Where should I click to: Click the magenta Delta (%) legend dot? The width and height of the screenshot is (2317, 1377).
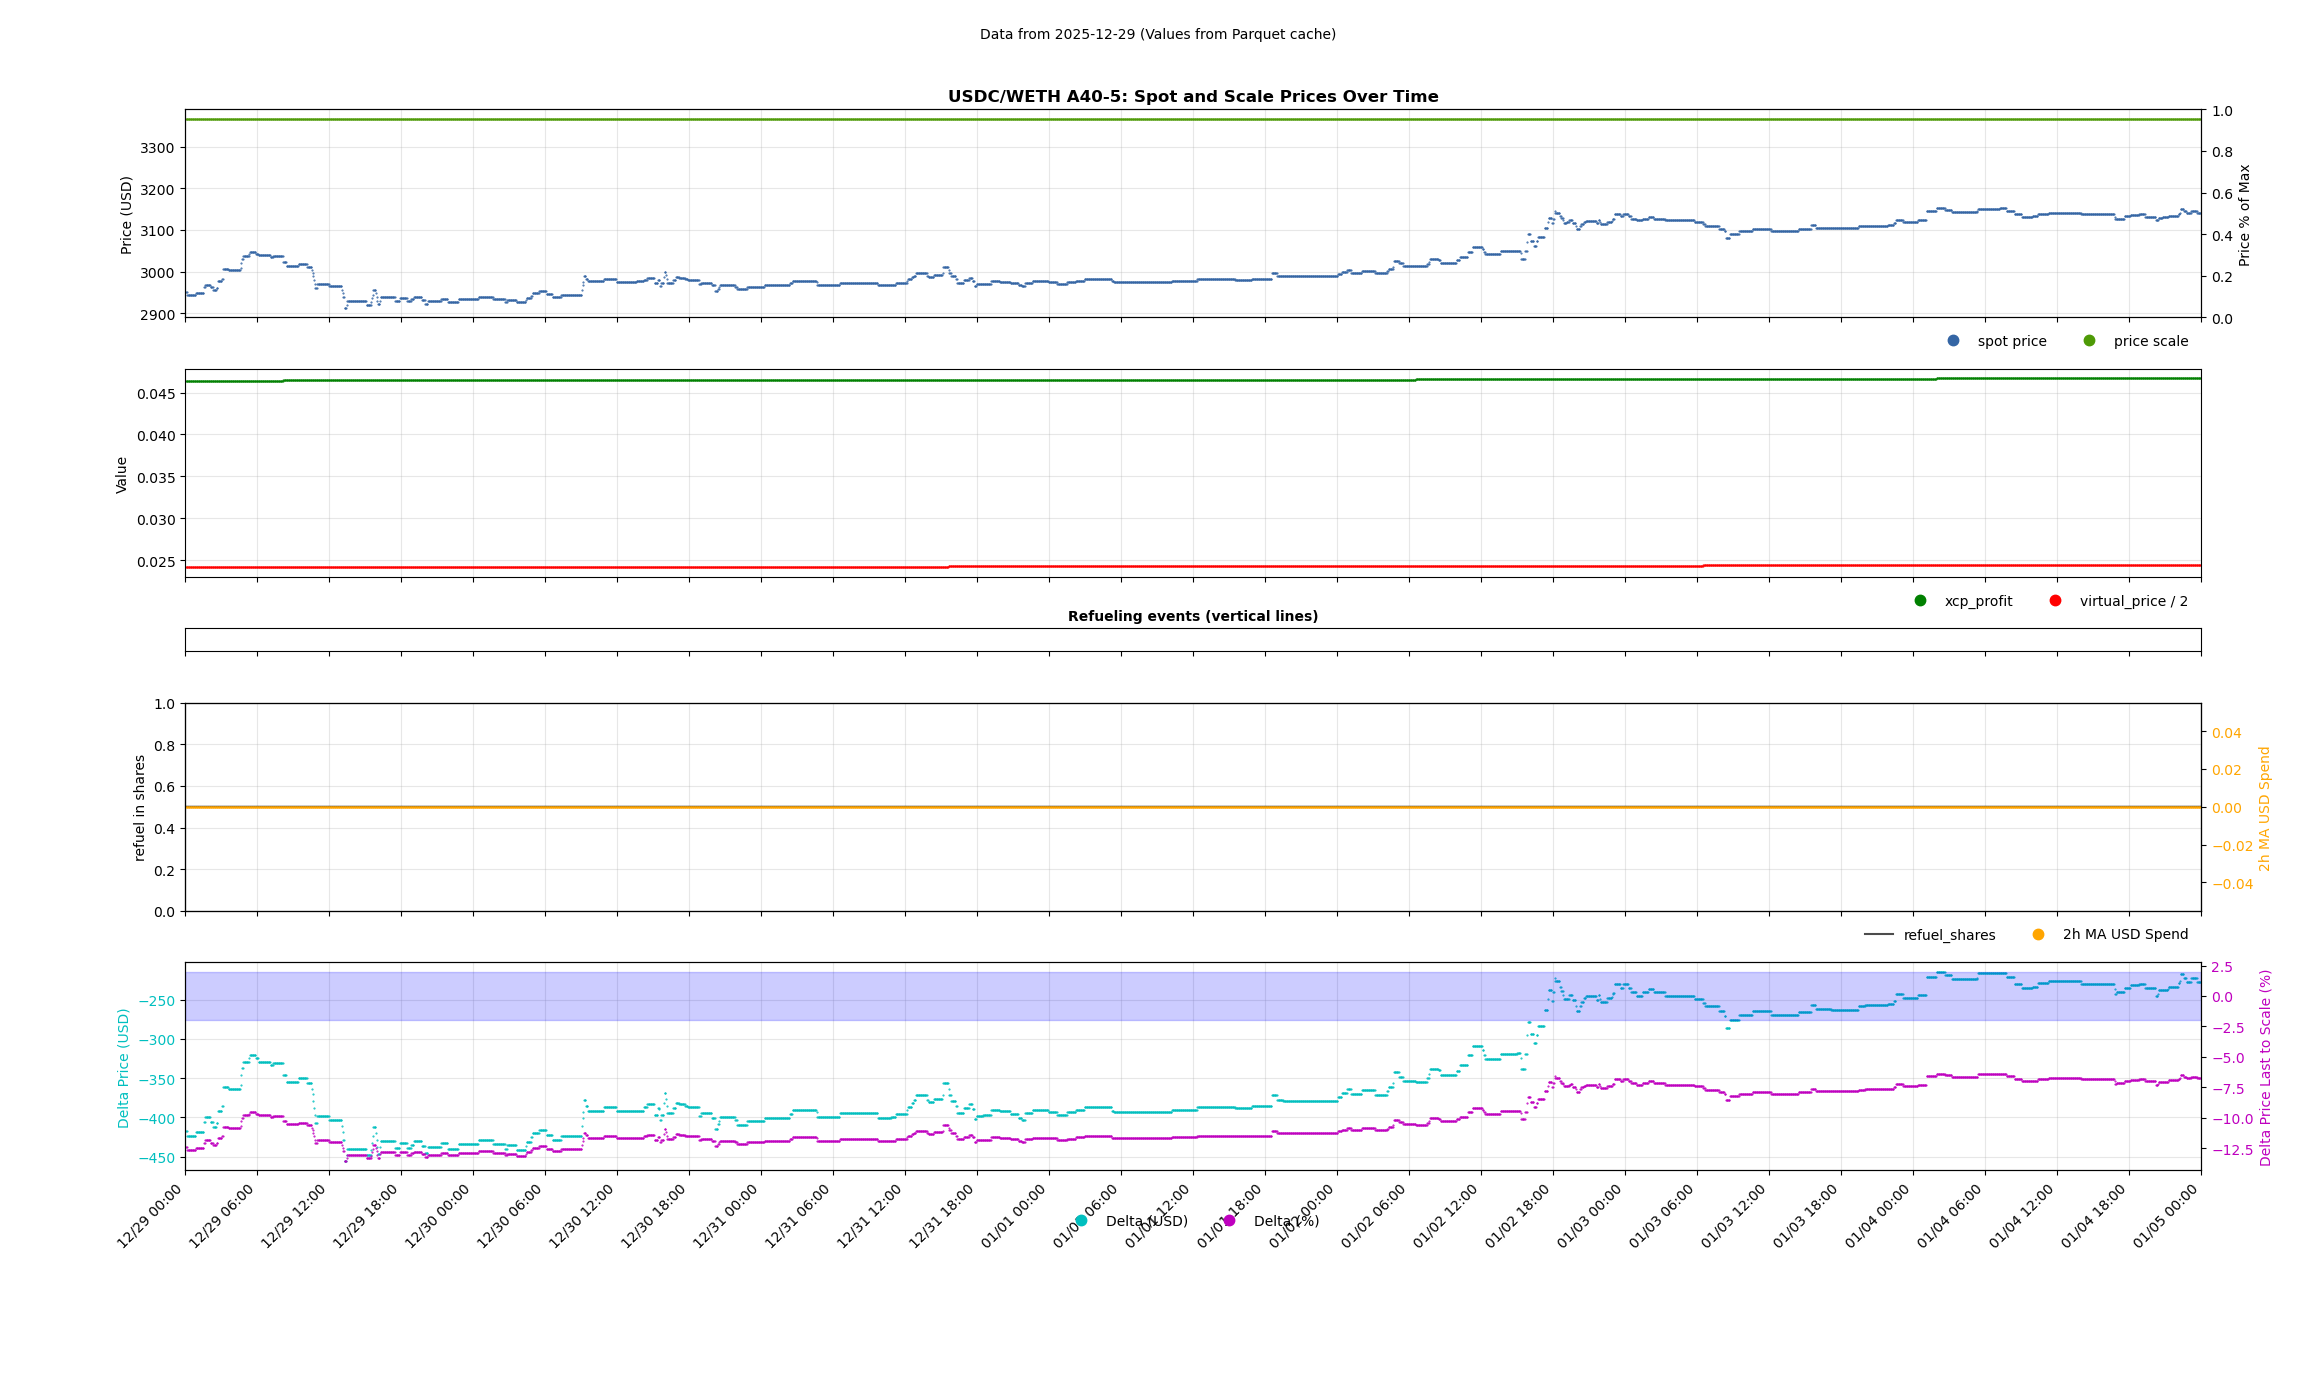pyautogui.click(x=1229, y=1221)
